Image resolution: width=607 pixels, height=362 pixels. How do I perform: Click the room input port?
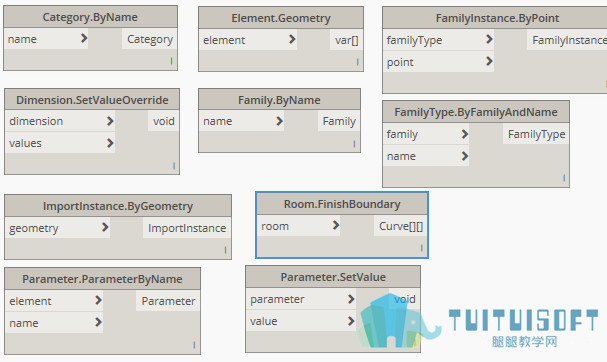click(x=298, y=226)
